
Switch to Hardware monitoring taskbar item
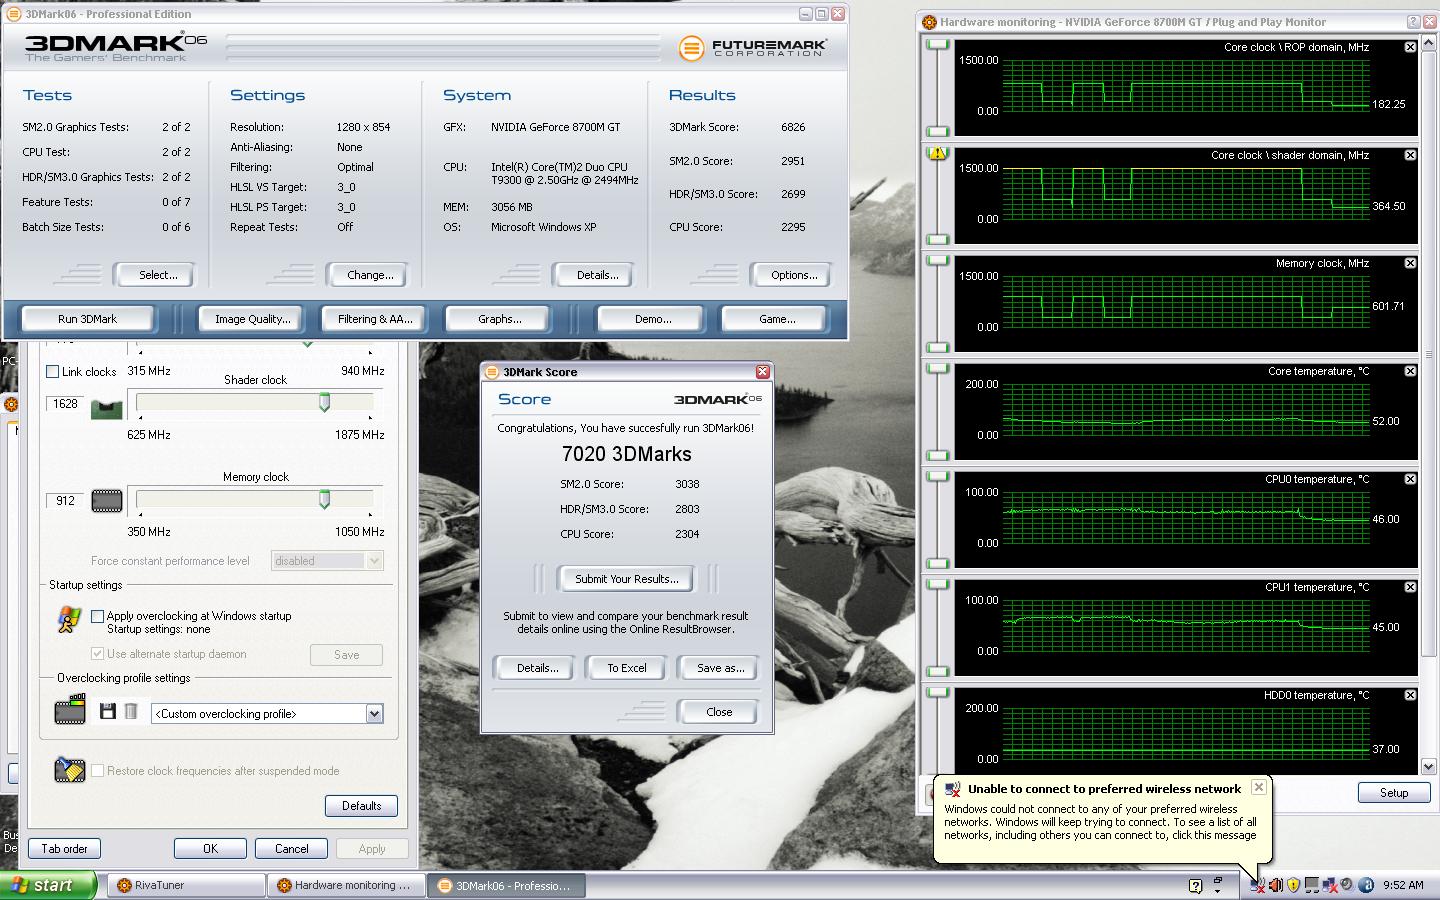344,885
